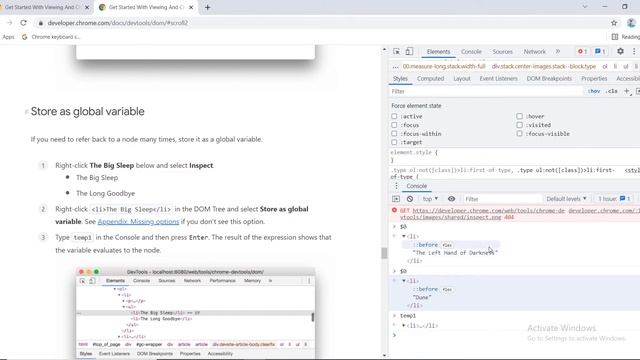Open the Event Listeners tab
Screen dimensions: 640x360
(498, 78)
